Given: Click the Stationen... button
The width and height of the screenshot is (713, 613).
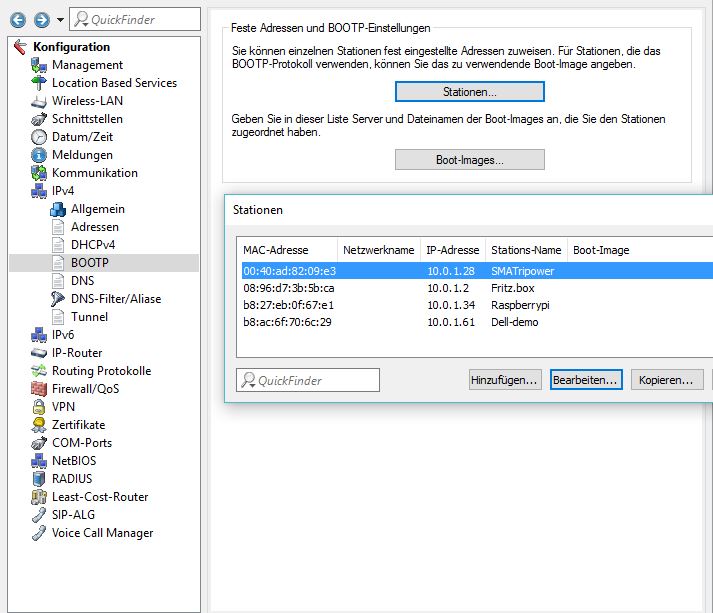Looking at the screenshot, I should coord(470,92).
